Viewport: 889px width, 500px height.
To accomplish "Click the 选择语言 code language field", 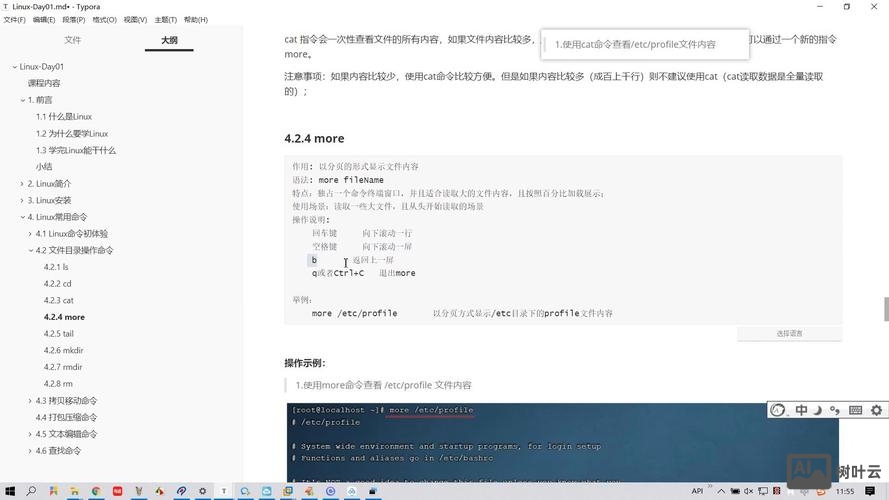I will pos(789,333).
